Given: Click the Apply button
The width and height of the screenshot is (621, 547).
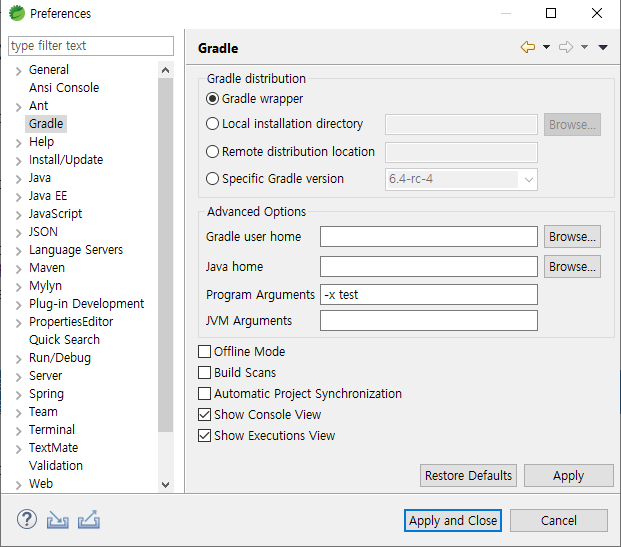Looking at the screenshot, I should [569, 475].
